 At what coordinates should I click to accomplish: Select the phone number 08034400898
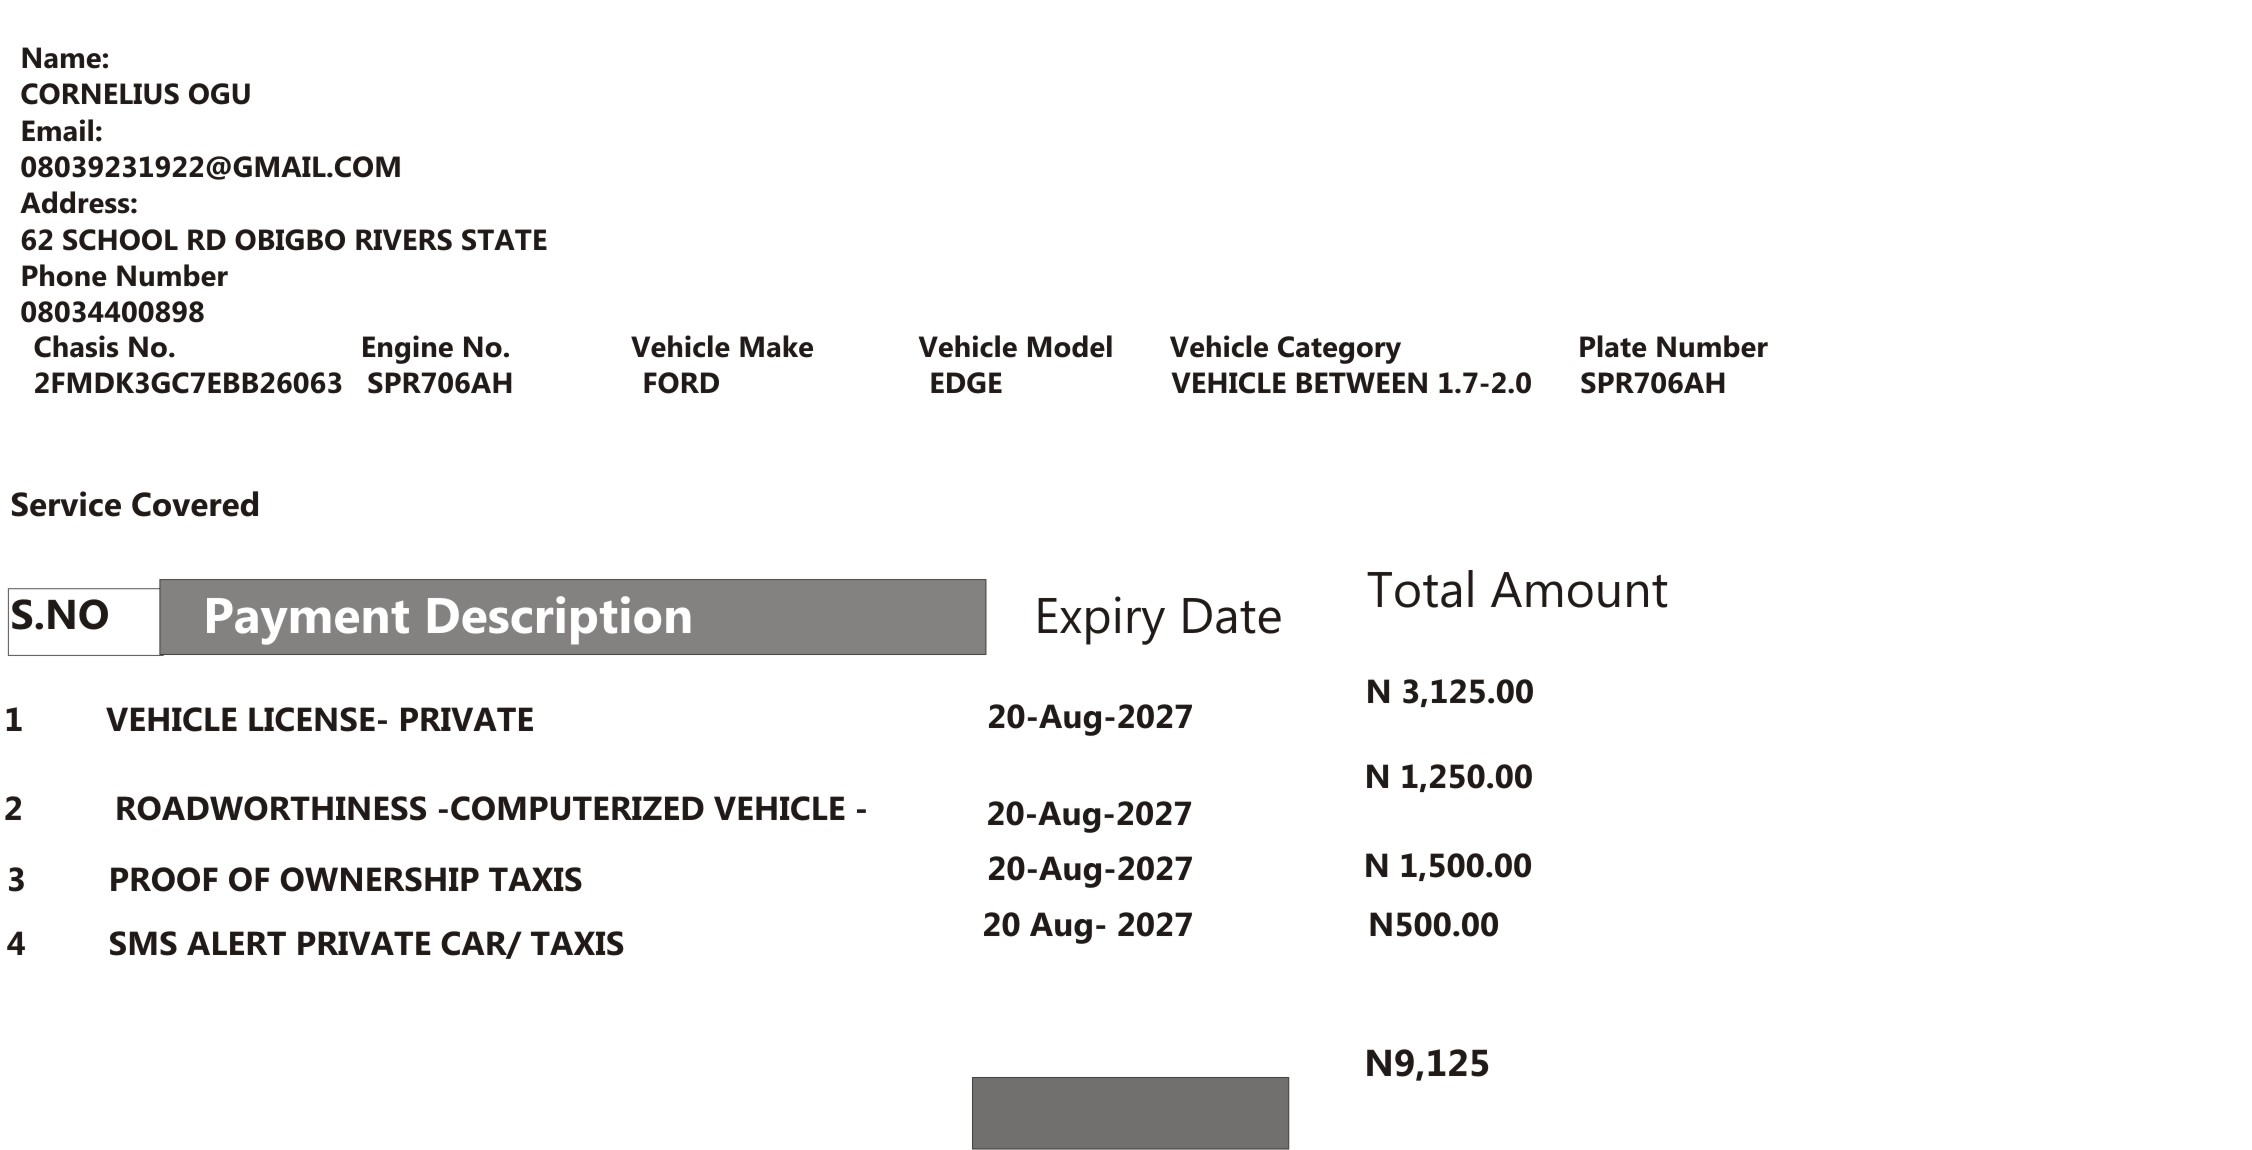(112, 312)
